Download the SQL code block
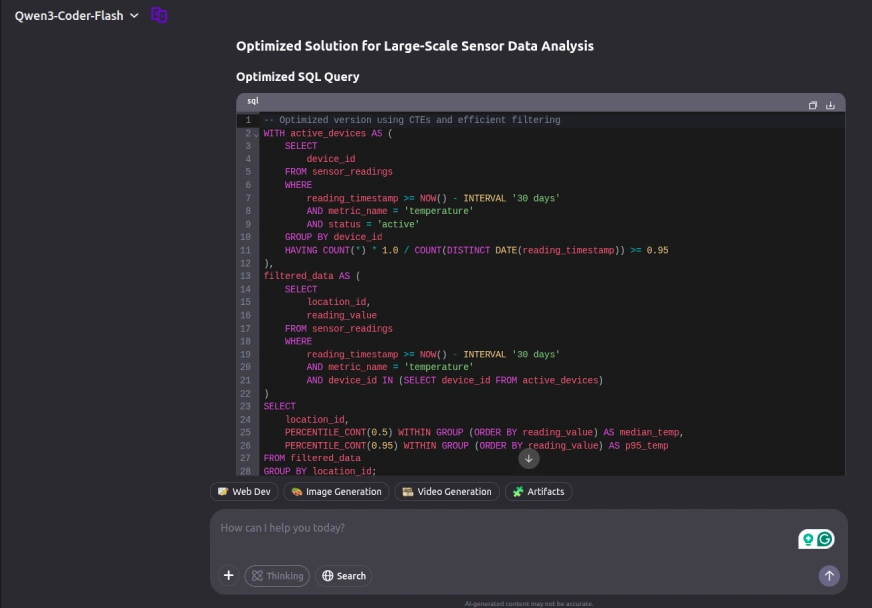The height and width of the screenshot is (608, 872). (830, 105)
